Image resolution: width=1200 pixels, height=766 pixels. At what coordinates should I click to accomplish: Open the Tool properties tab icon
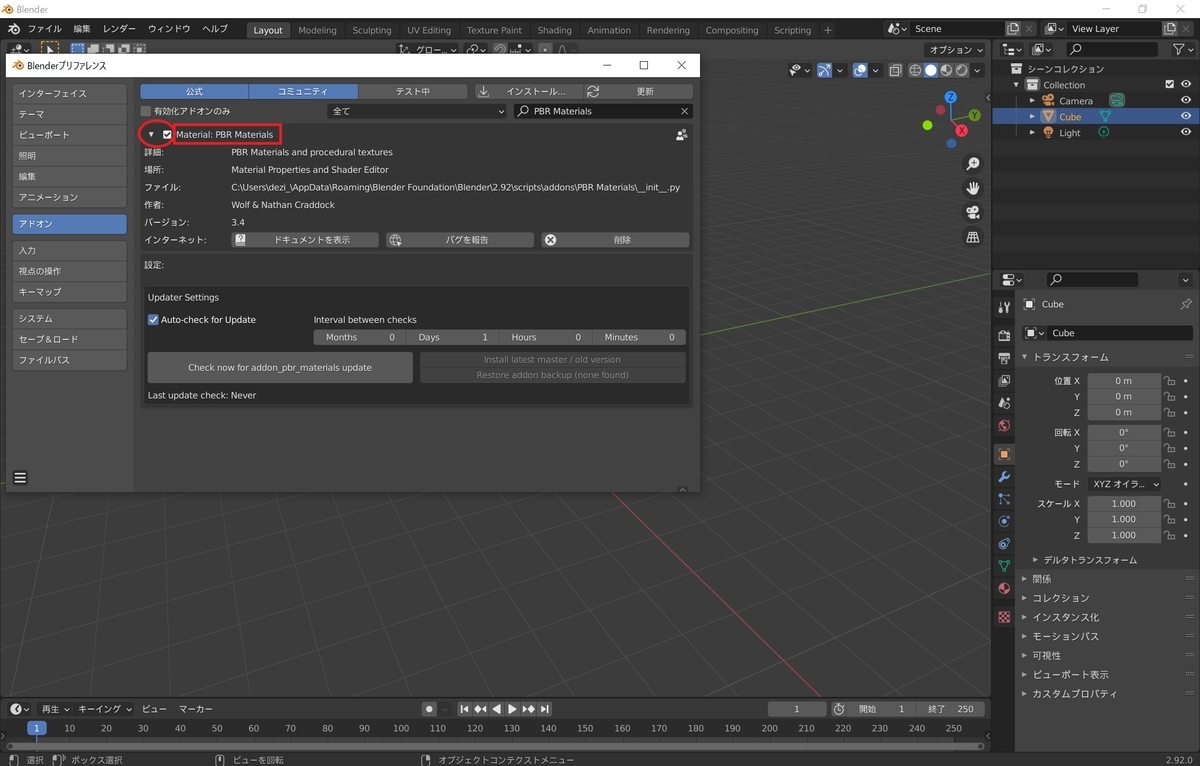[x=1004, y=307]
